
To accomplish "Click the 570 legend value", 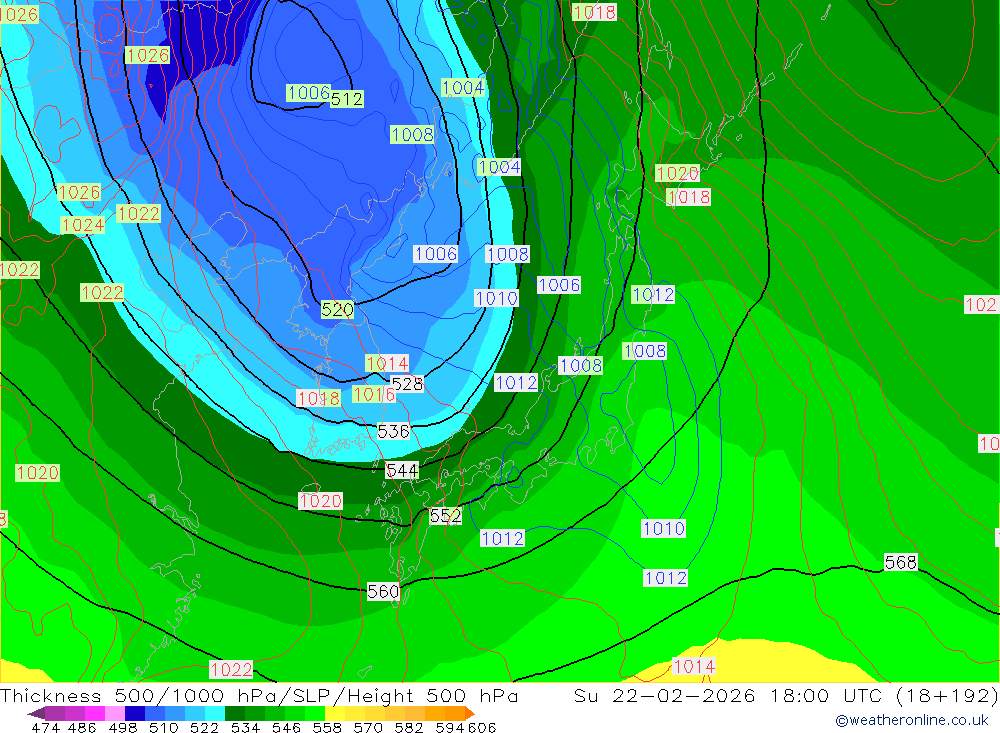I will pos(368,727).
